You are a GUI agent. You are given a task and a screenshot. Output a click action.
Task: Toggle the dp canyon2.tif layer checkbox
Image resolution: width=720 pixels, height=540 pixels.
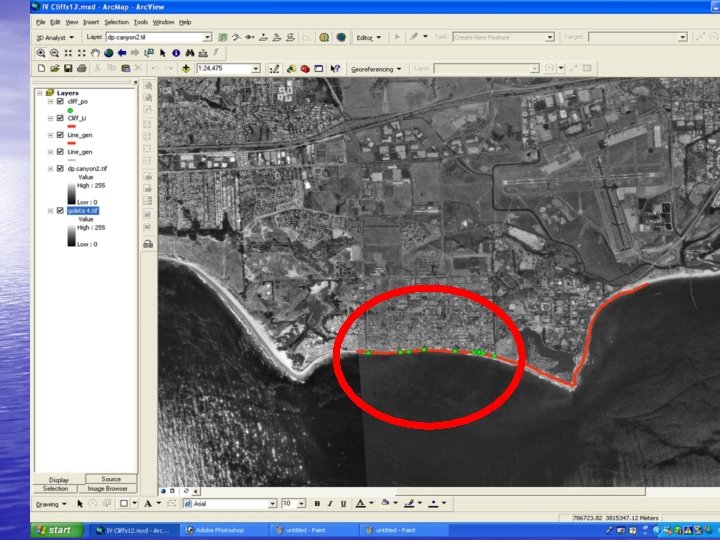pyautogui.click(x=60, y=169)
